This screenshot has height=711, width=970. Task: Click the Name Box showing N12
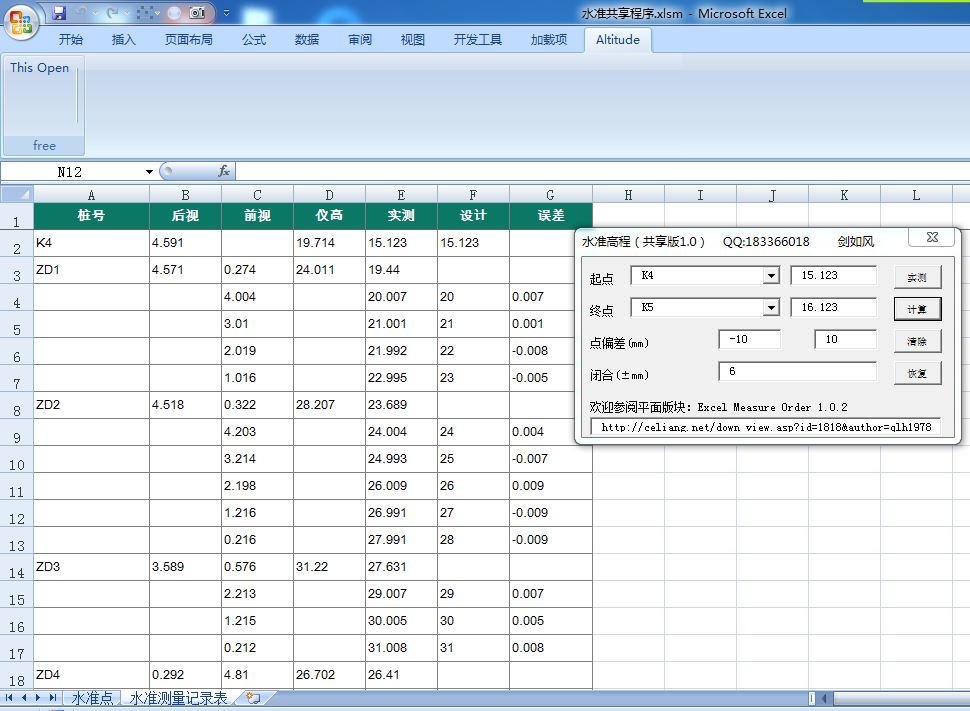click(x=71, y=171)
